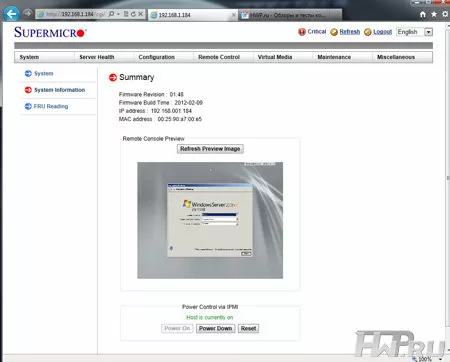
Task: Open the Server Health menu
Action: [97, 57]
